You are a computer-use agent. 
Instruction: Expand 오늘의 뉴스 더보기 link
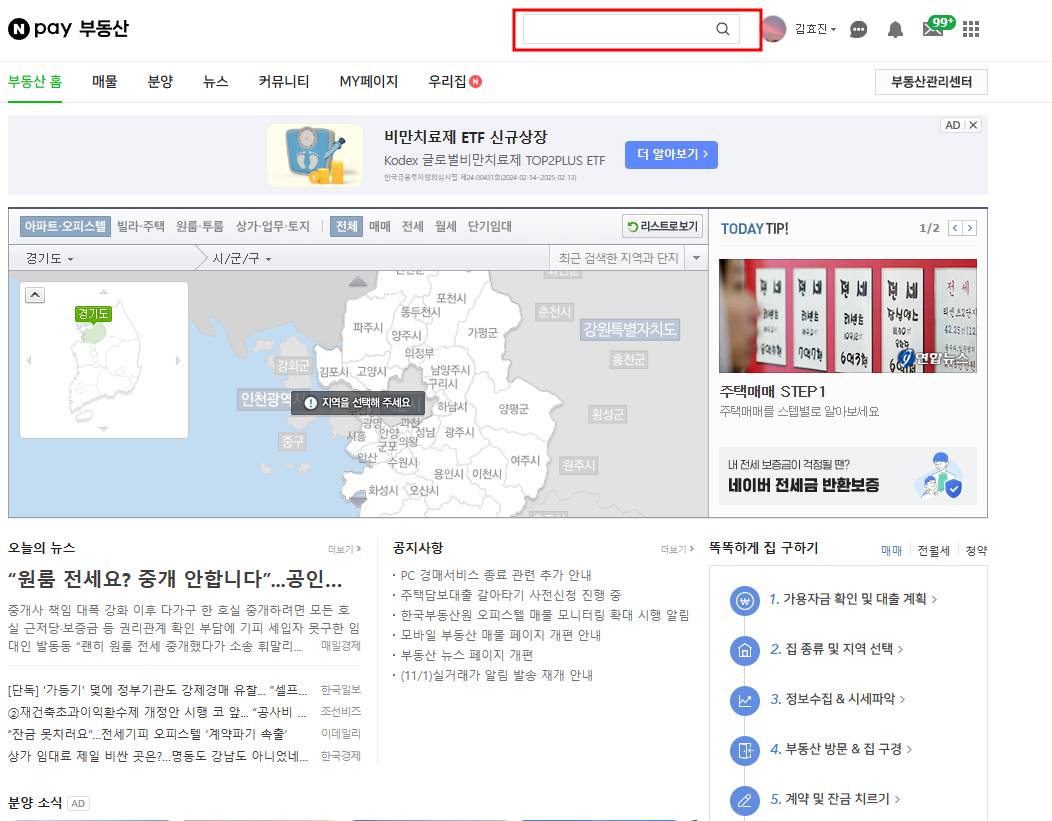[x=344, y=549]
